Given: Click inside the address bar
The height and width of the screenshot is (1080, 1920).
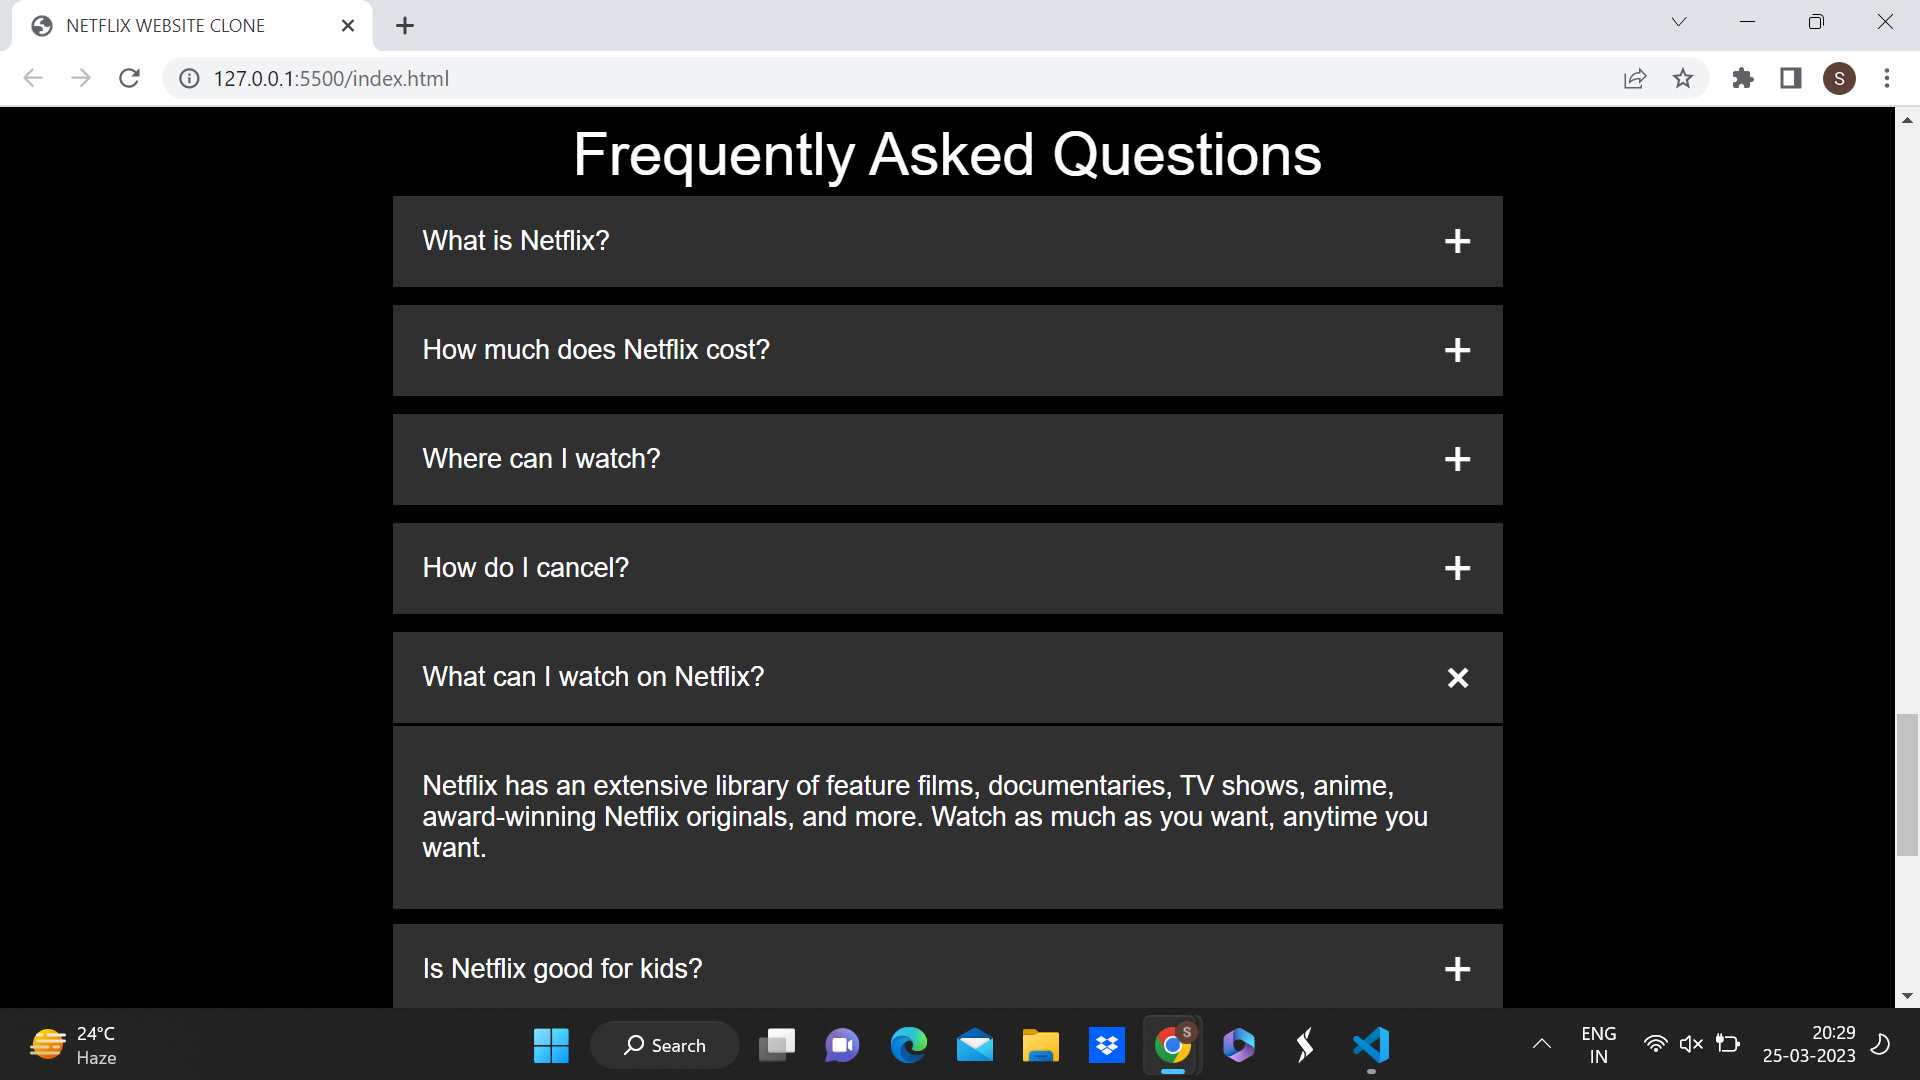Looking at the screenshot, I should [700, 78].
